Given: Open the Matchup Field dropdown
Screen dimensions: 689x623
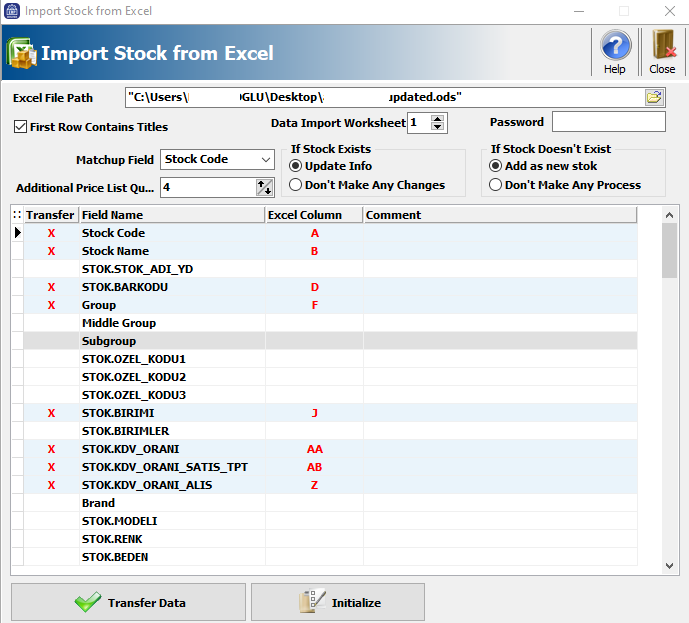Looking at the screenshot, I should [265, 159].
